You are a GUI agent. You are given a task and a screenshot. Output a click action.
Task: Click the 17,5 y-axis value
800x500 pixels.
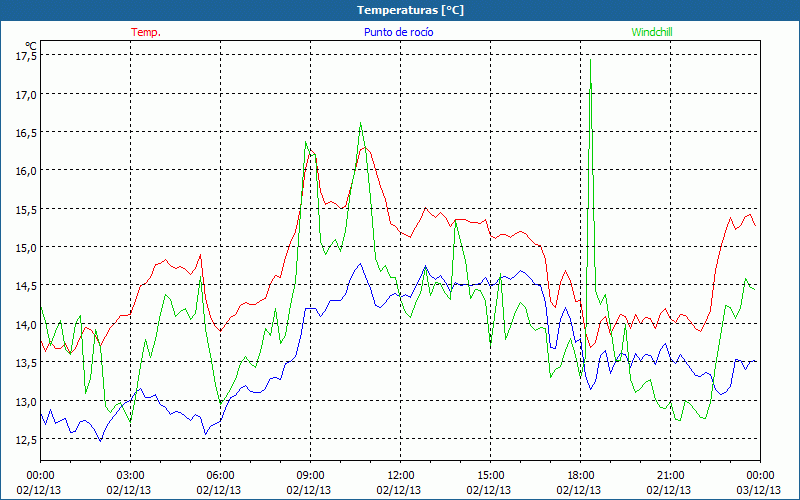[x=26, y=56]
